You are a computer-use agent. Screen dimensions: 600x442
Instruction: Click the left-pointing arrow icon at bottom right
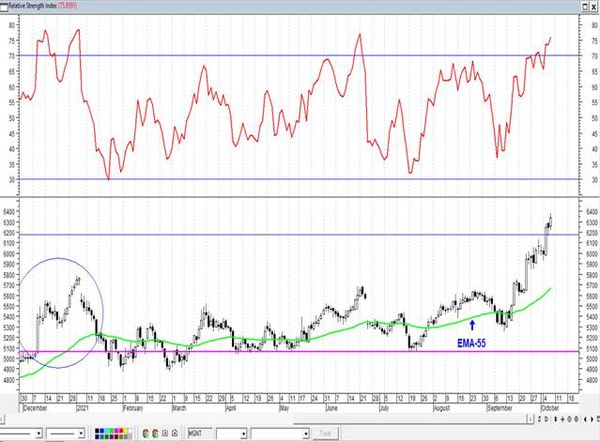585,419
